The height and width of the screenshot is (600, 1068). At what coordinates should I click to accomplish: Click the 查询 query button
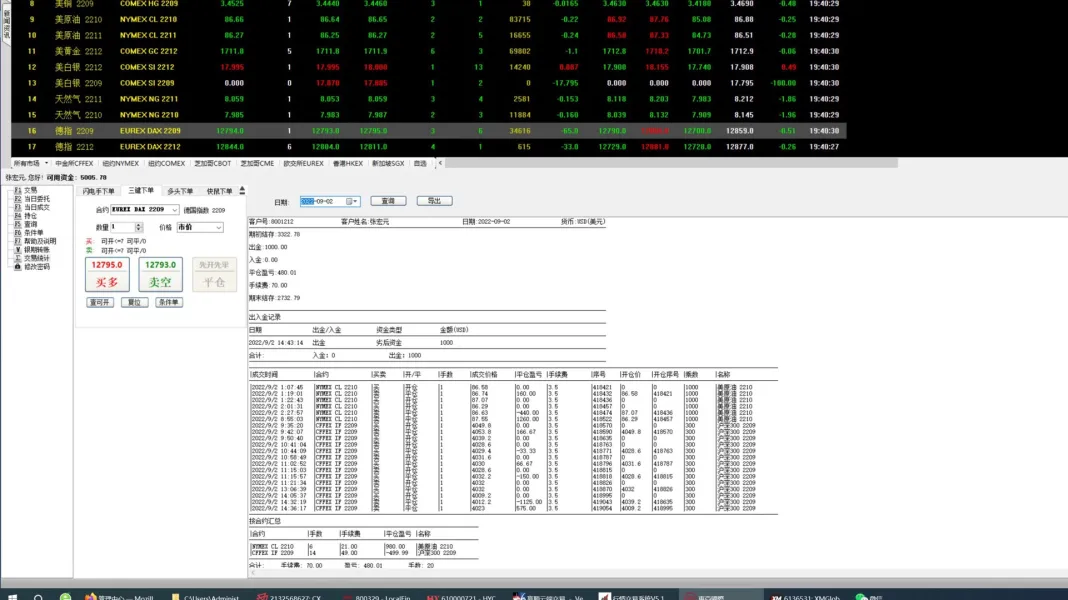pos(388,201)
